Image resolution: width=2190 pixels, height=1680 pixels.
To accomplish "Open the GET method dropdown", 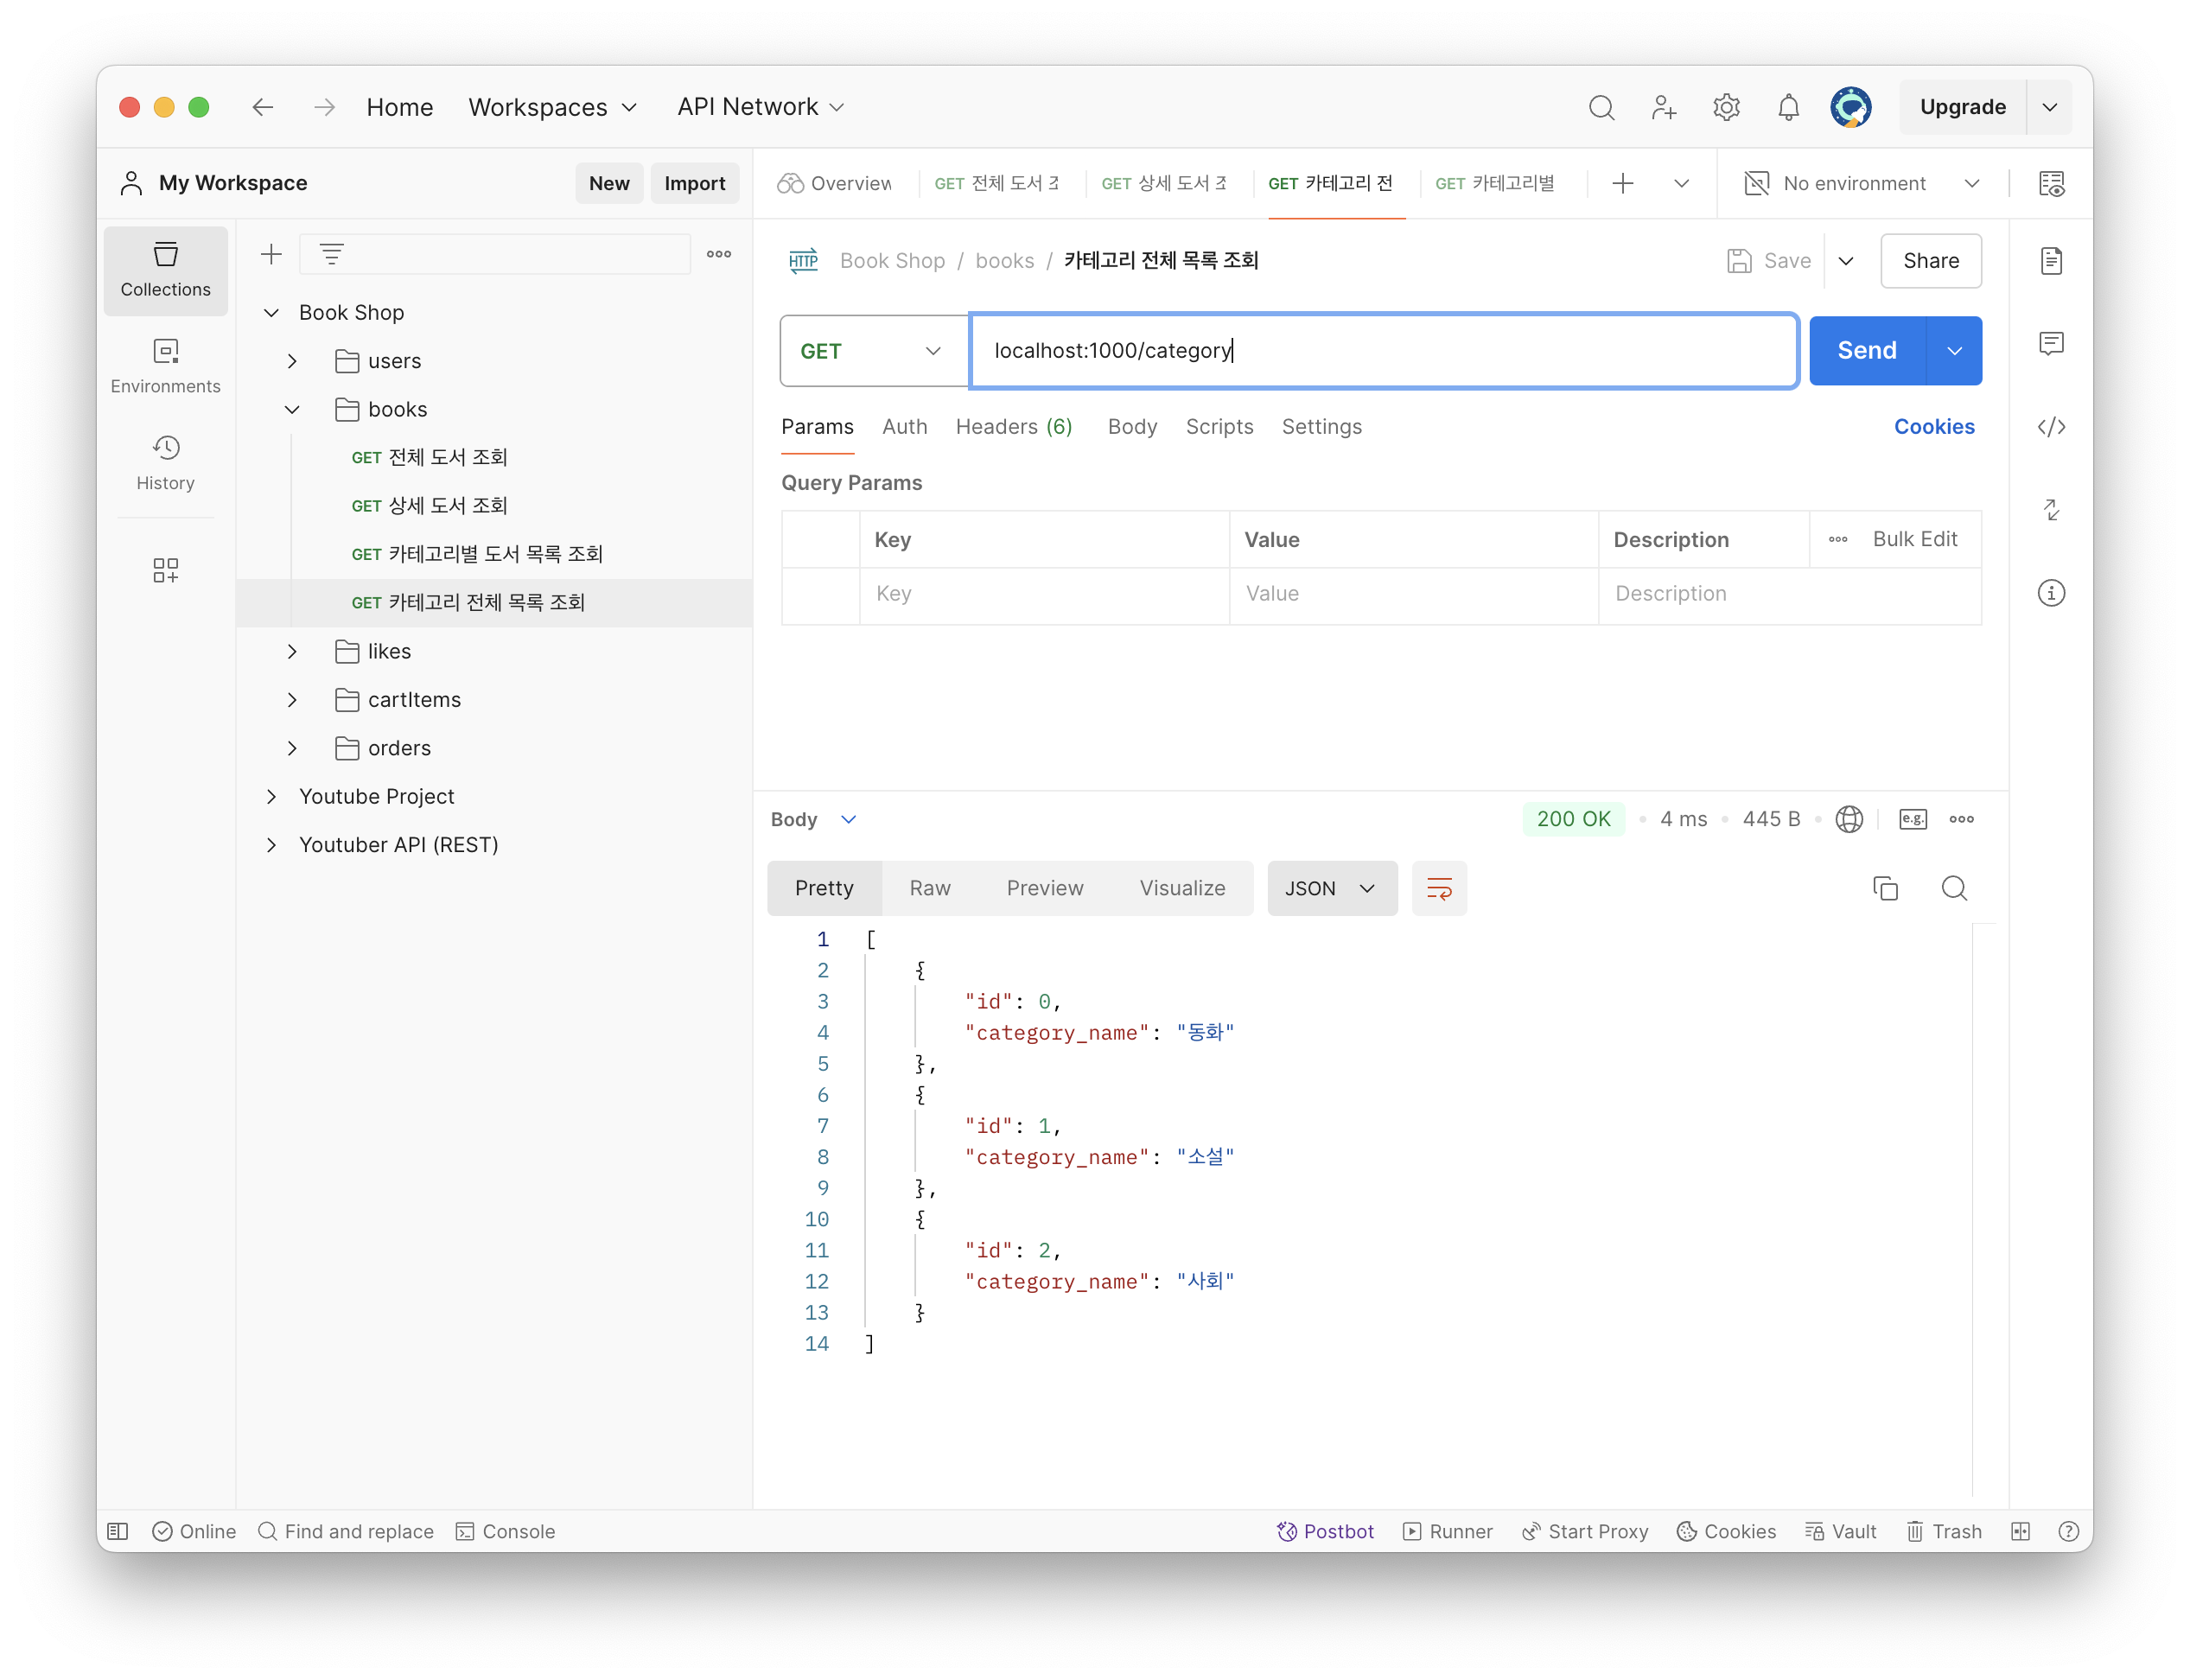I will coord(872,351).
